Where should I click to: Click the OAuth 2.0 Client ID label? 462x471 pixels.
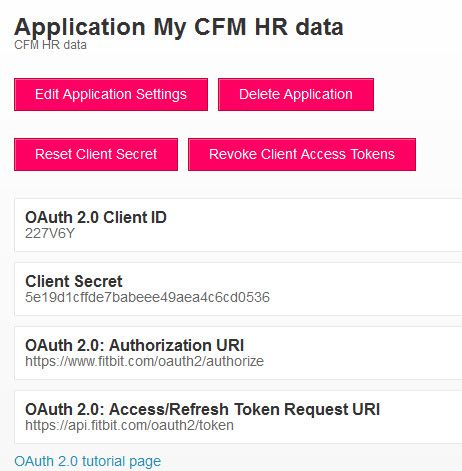point(96,217)
